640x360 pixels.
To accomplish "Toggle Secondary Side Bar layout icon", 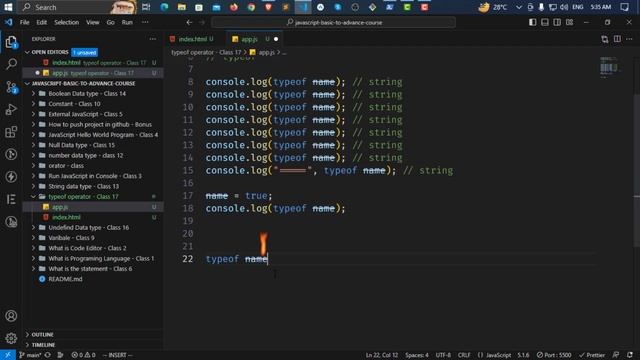I will click(557, 22).
